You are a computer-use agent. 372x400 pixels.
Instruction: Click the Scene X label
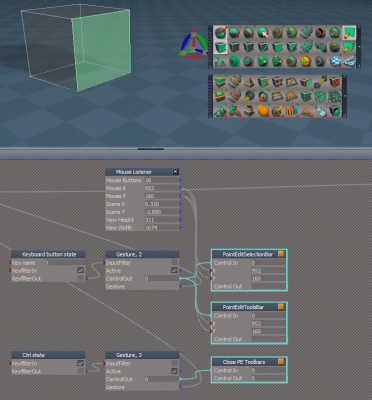[115, 204]
